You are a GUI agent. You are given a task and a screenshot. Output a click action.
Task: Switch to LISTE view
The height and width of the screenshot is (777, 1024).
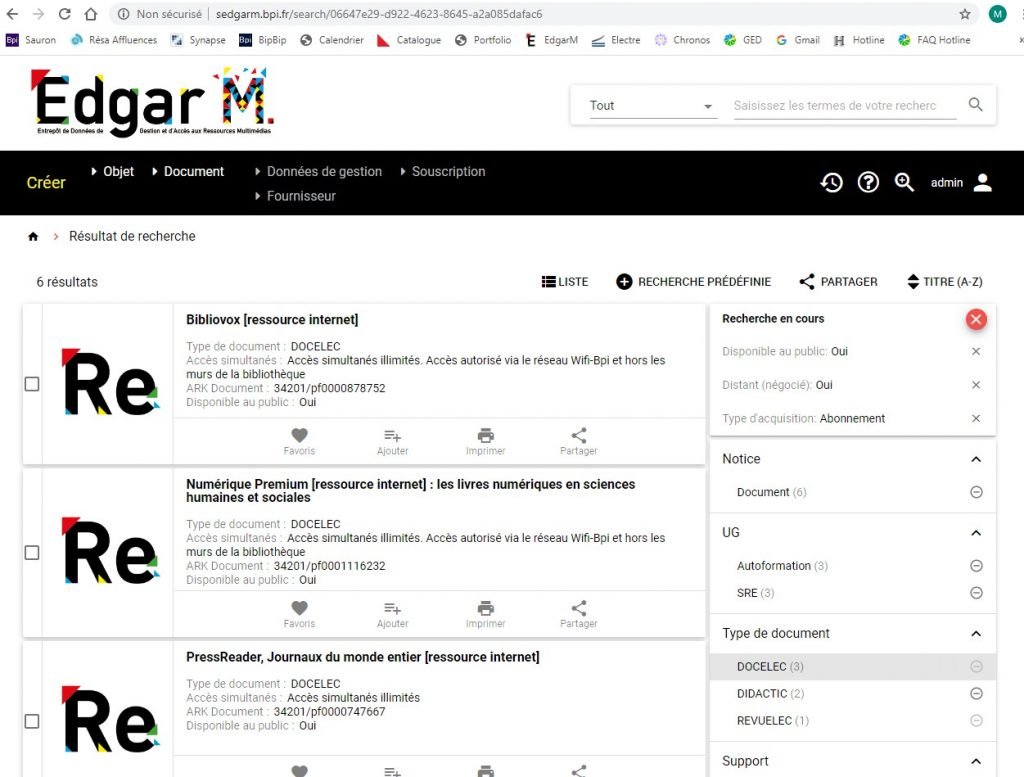pos(565,281)
